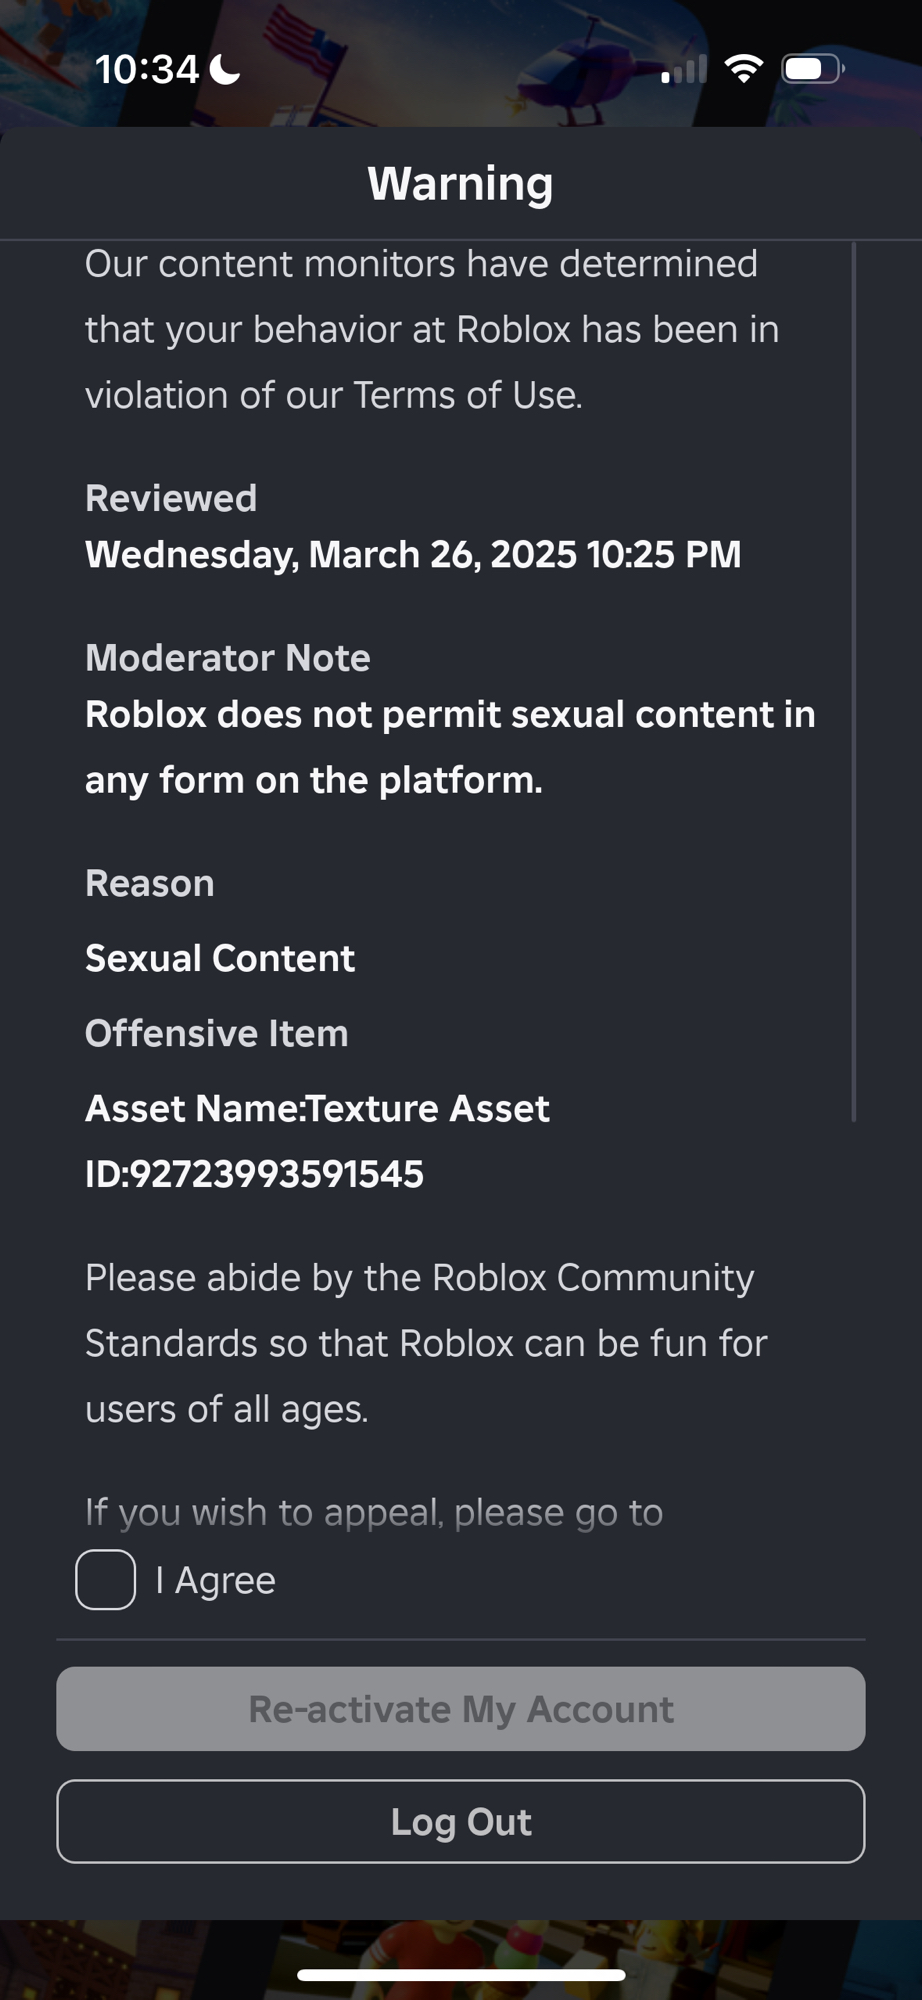Tap the I Agree label text
Screen dimensions: 922x2000
pos(215,1581)
